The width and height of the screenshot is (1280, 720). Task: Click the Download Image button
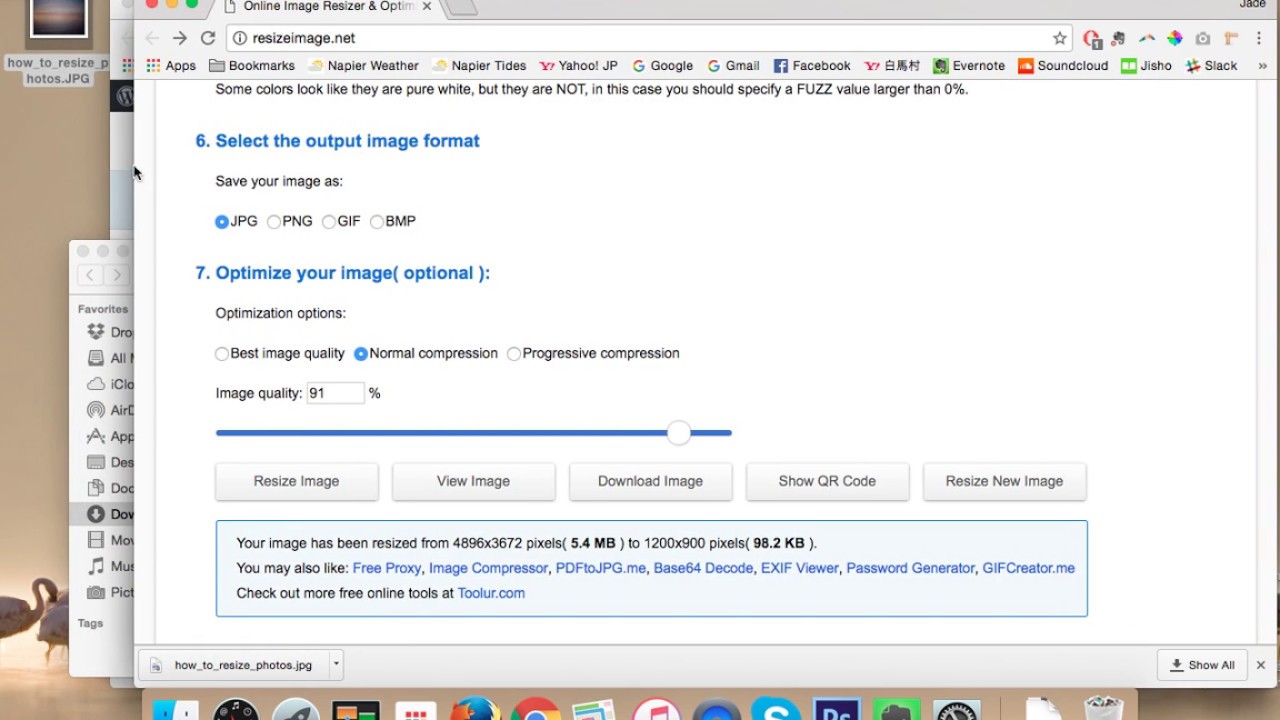651,481
